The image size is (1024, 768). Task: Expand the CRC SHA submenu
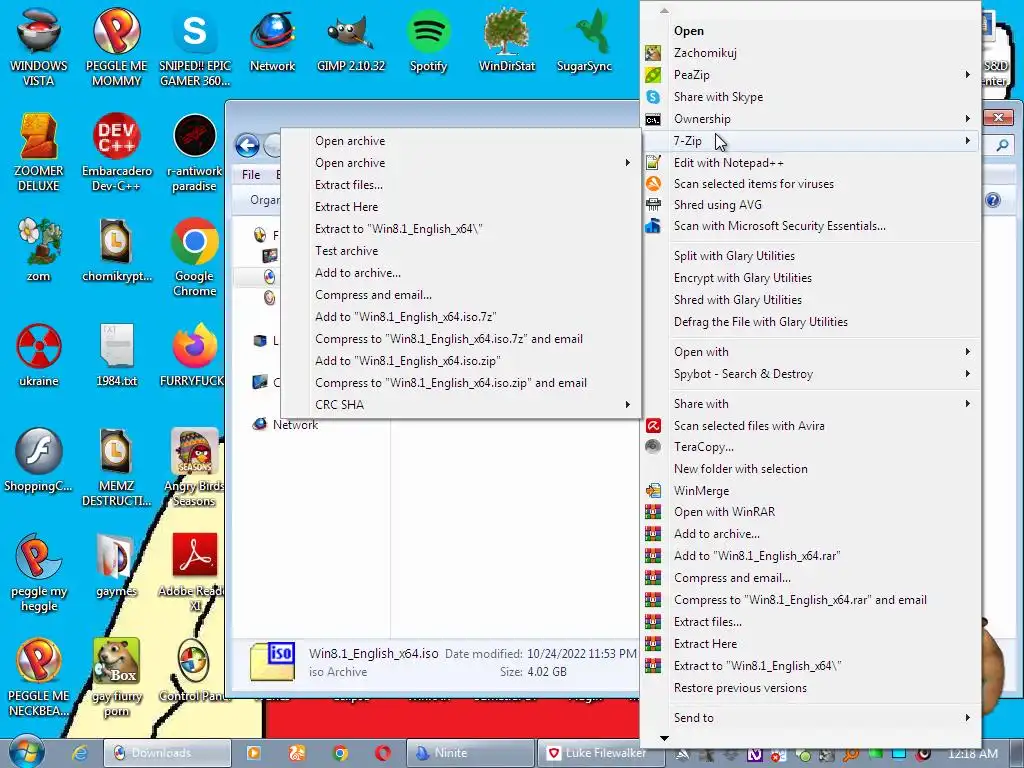pos(628,404)
